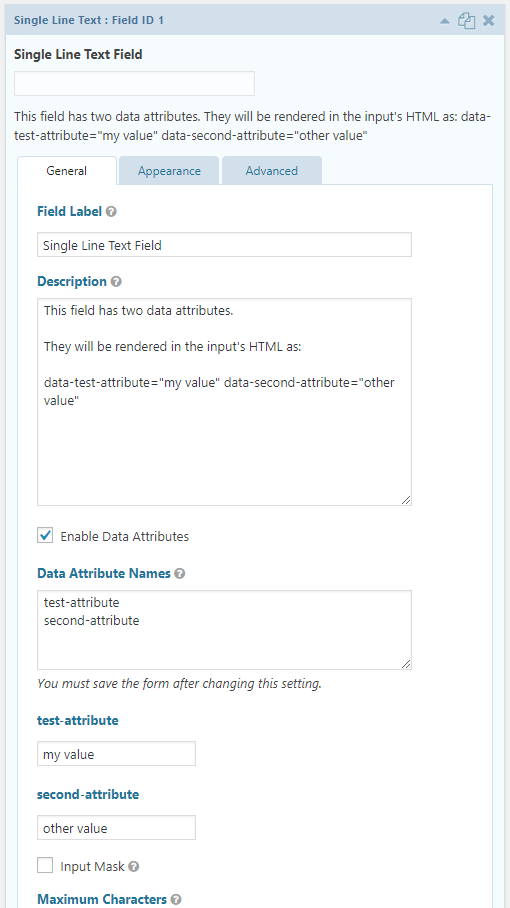Click the preview Single Line Text input
Viewport: 510px width, 908px height.
pos(134,84)
